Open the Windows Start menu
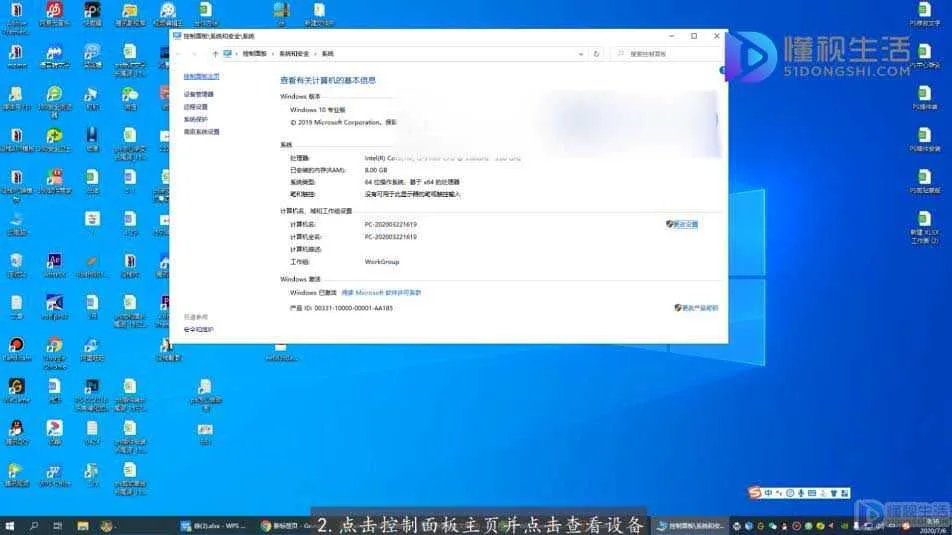 [10, 526]
